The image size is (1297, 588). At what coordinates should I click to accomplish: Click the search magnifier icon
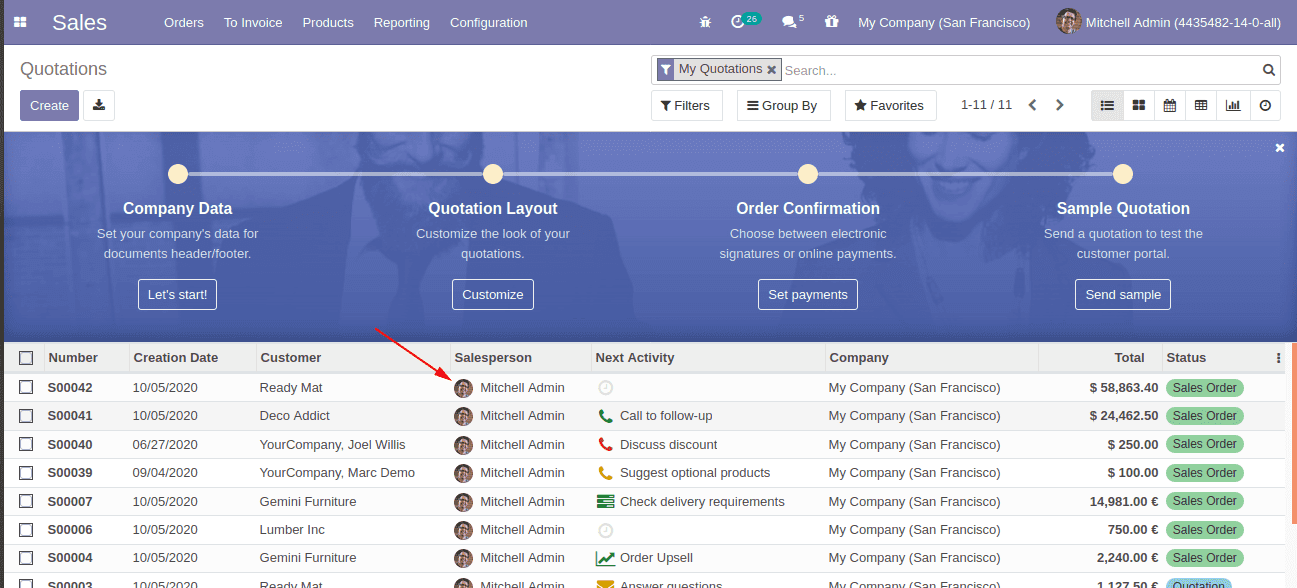coord(1268,70)
